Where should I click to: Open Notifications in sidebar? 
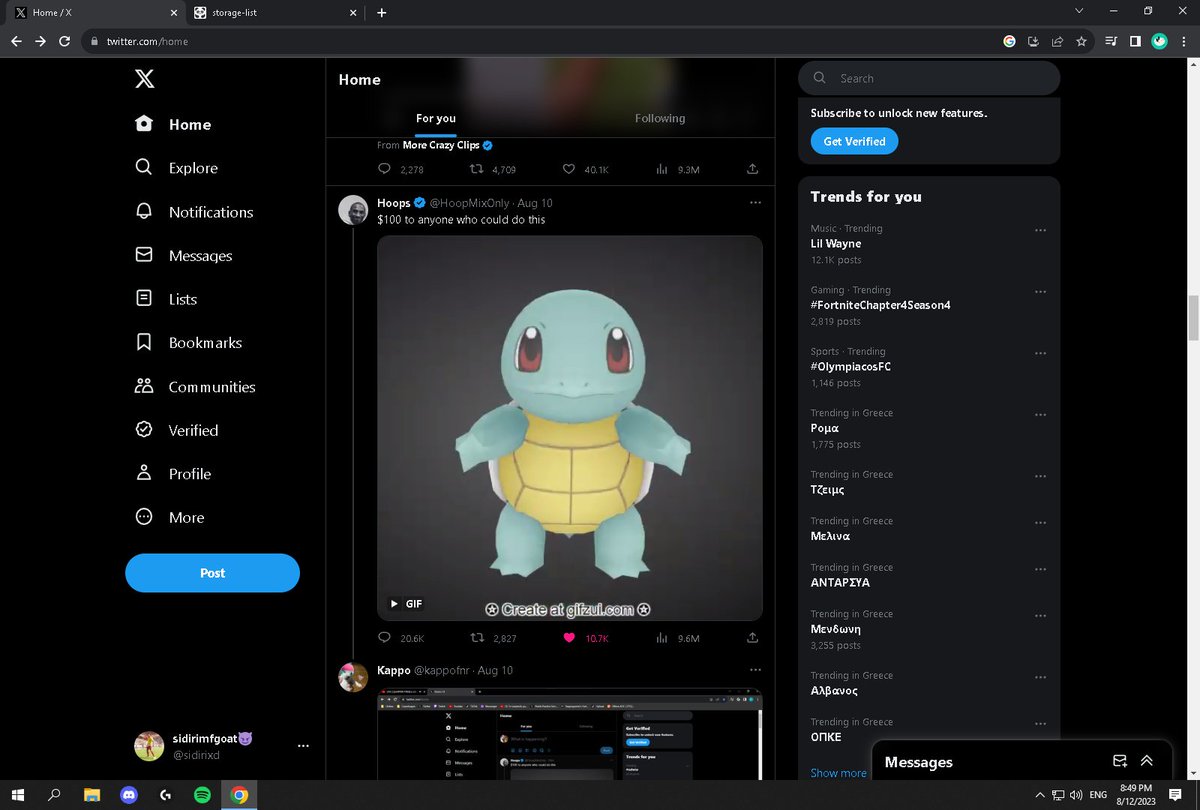(x=194, y=212)
